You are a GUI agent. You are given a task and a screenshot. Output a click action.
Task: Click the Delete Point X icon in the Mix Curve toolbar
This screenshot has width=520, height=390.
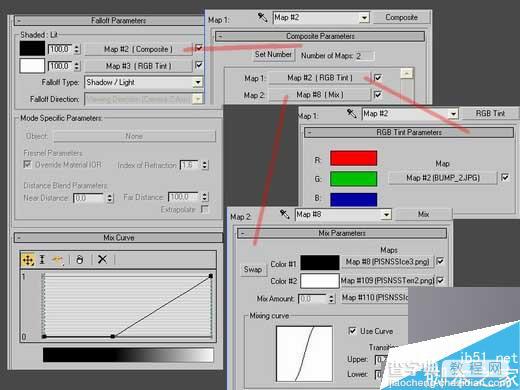pos(102,259)
